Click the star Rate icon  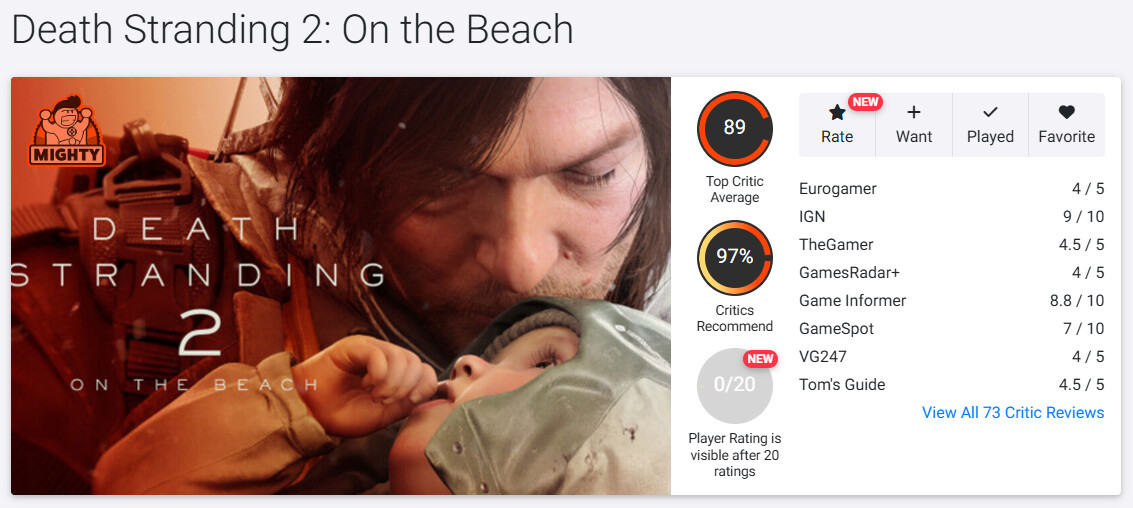(837, 114)
